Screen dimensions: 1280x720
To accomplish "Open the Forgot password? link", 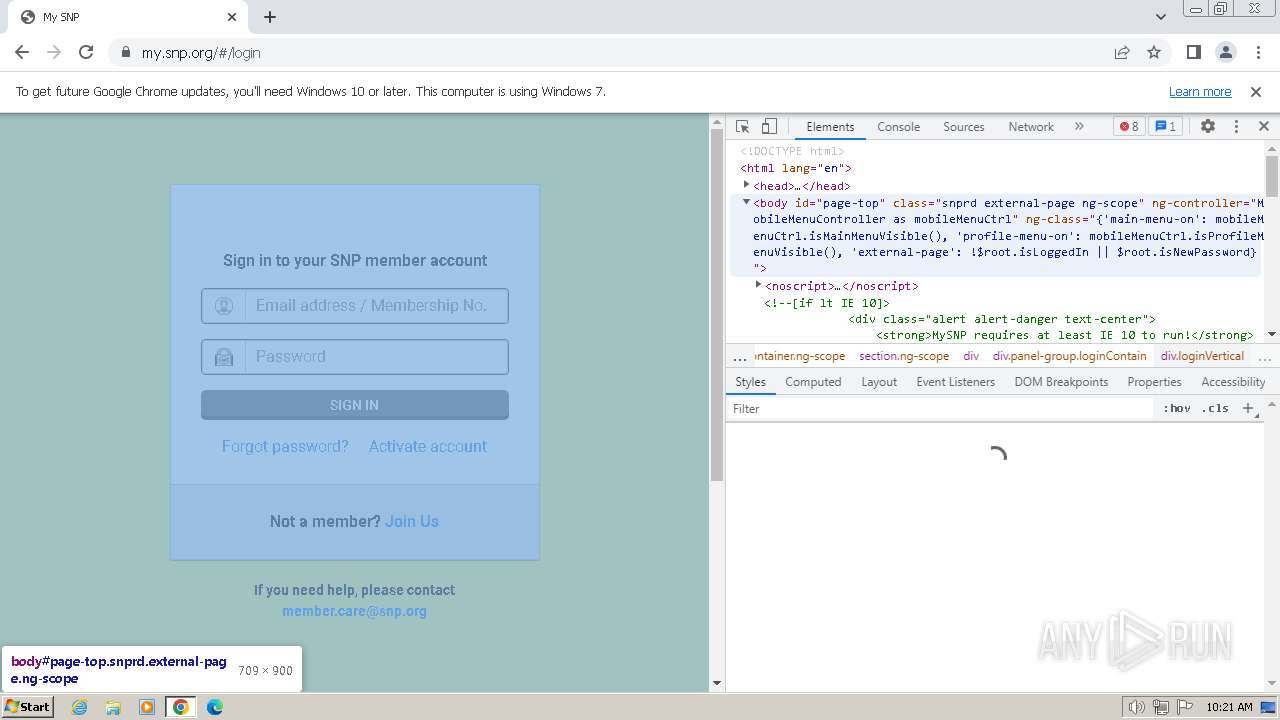I will click(285, 446).
